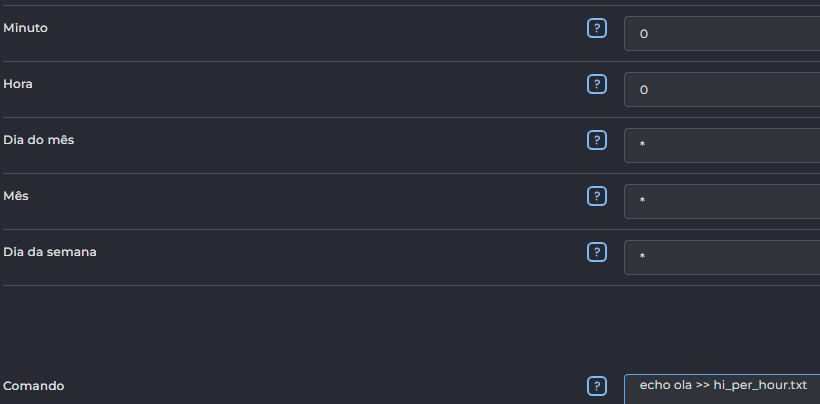
Task: Show the Mês field help icon
Action: tap(597, 196)
